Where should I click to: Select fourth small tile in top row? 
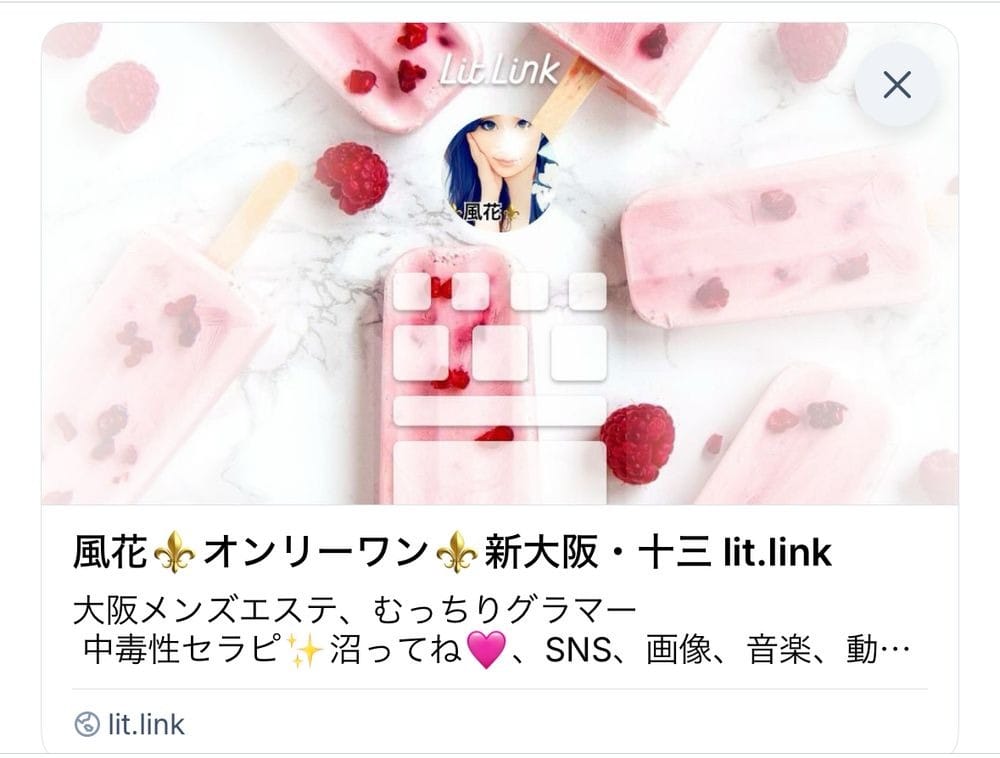[587, 291]
